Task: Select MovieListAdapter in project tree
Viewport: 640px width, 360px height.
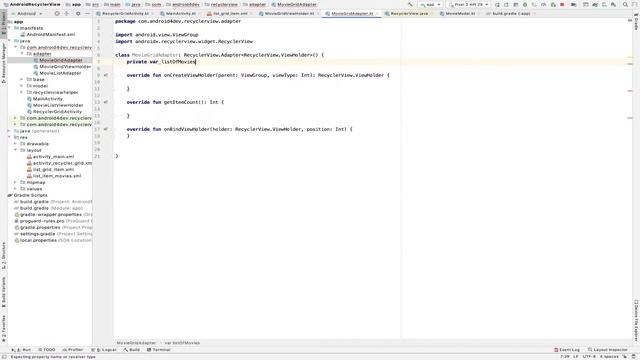Action: (60, 73)
